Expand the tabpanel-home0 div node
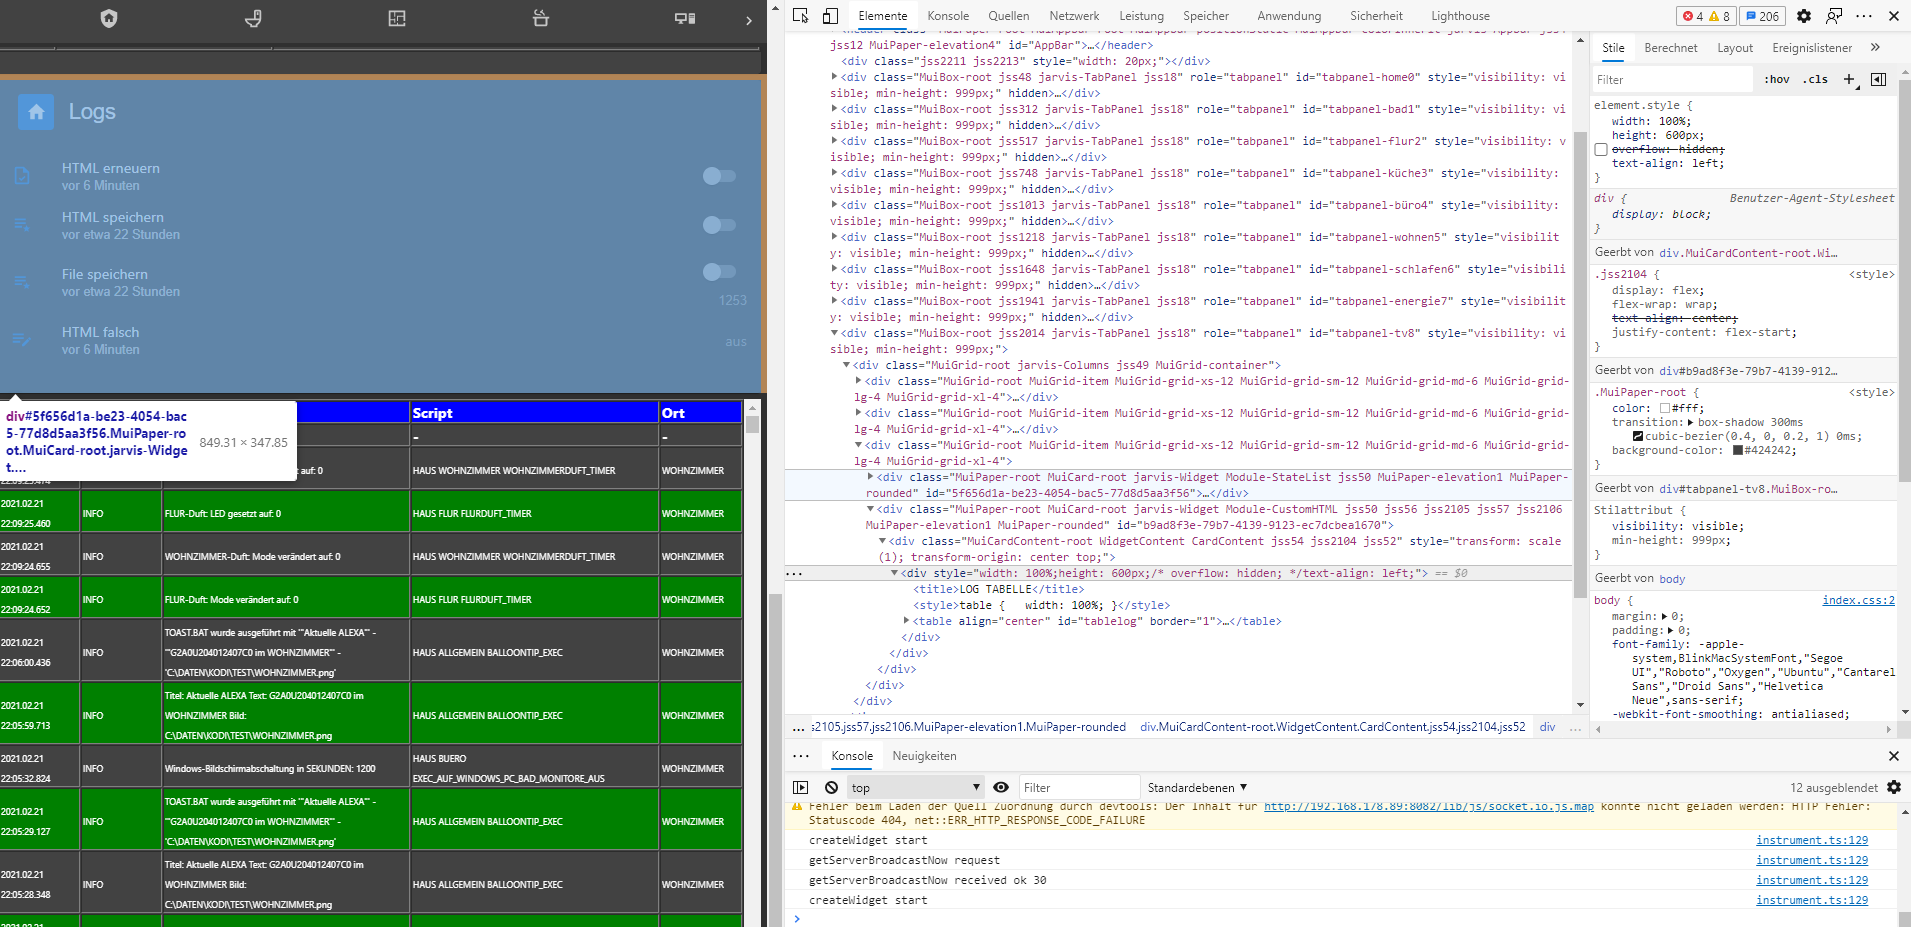Image resolution: width=1911 pixels, height=927 pixels. point(835,77)
